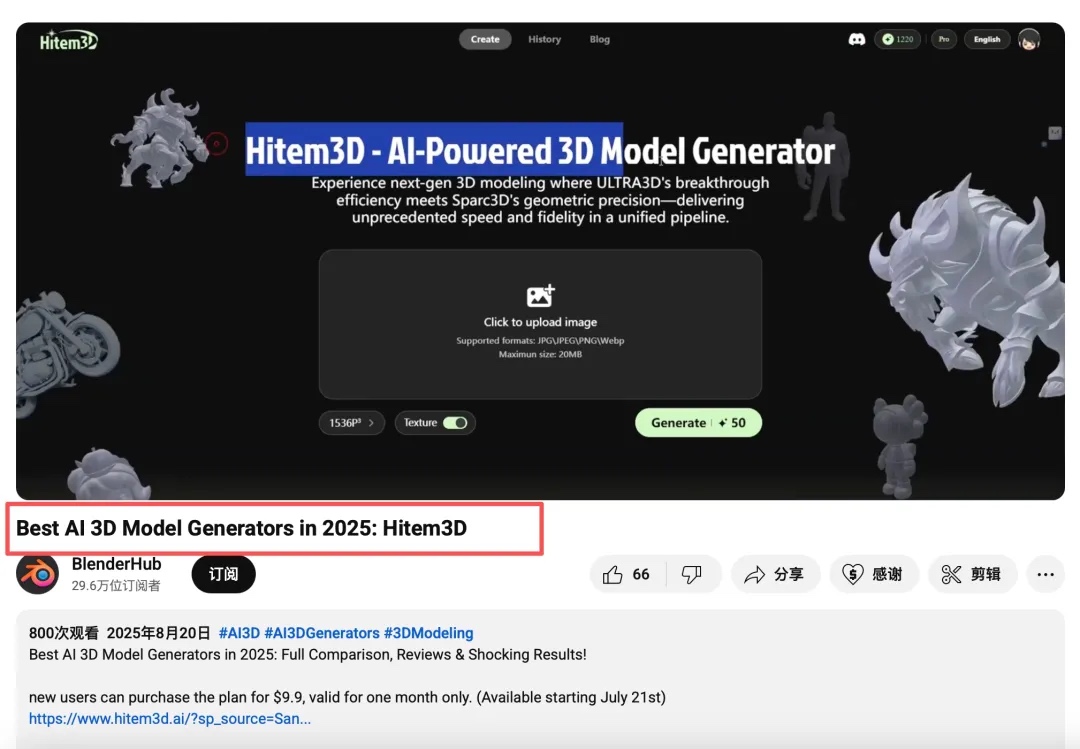
Task: Open the hitem3d.ai link in description
Action: (170, 718)
